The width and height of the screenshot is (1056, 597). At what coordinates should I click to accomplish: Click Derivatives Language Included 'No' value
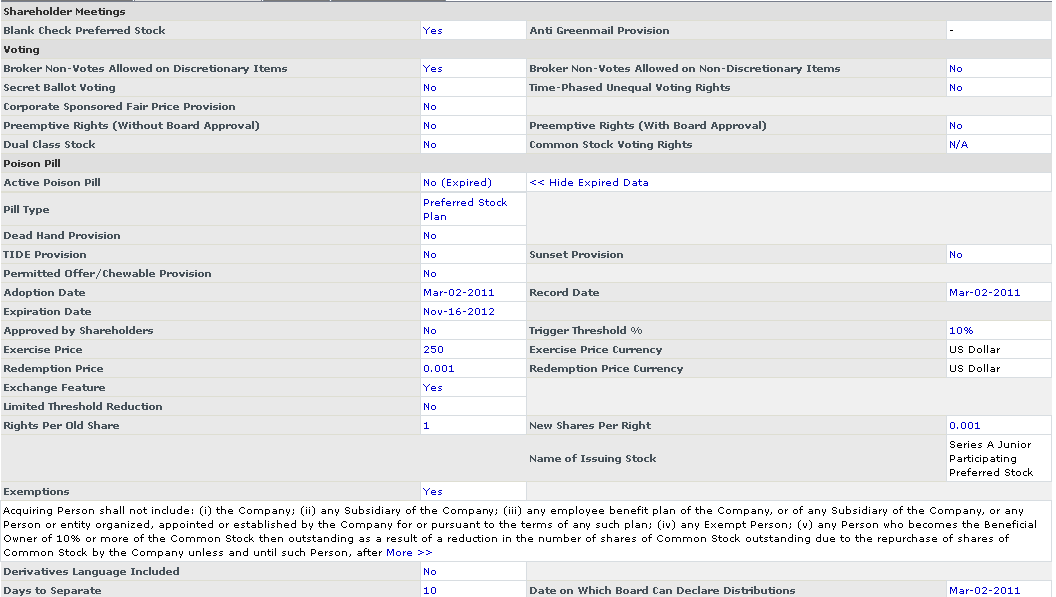tap(430, 571)
